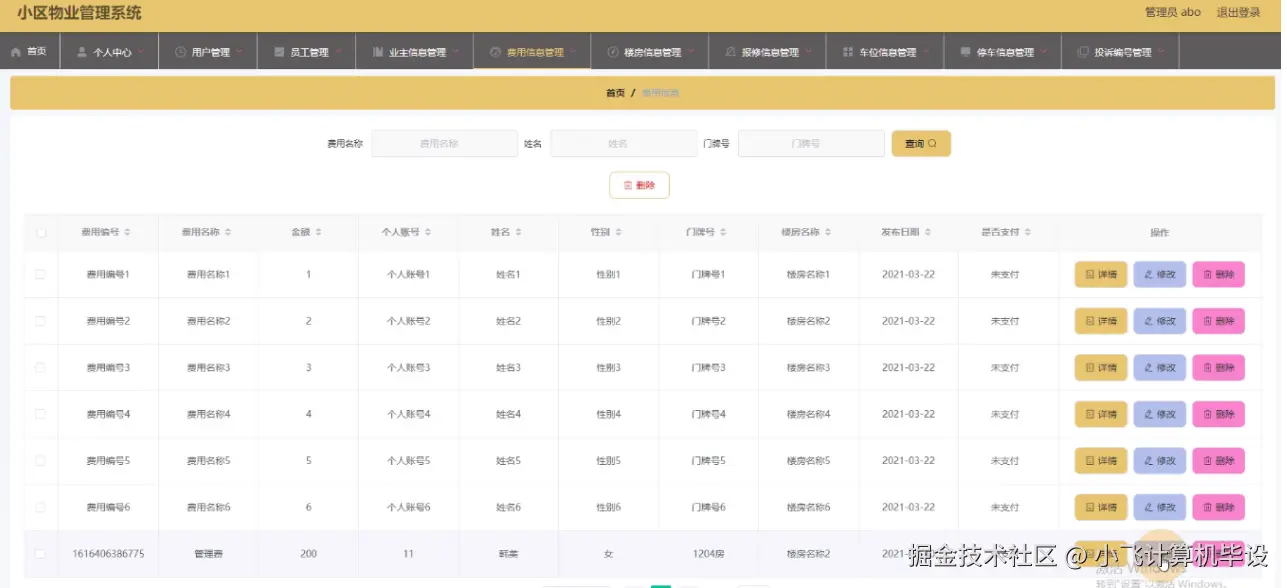Open the 停车信息管理 menu
Viewport: 1287px width, 588px height.
(x=1002, y=52)
